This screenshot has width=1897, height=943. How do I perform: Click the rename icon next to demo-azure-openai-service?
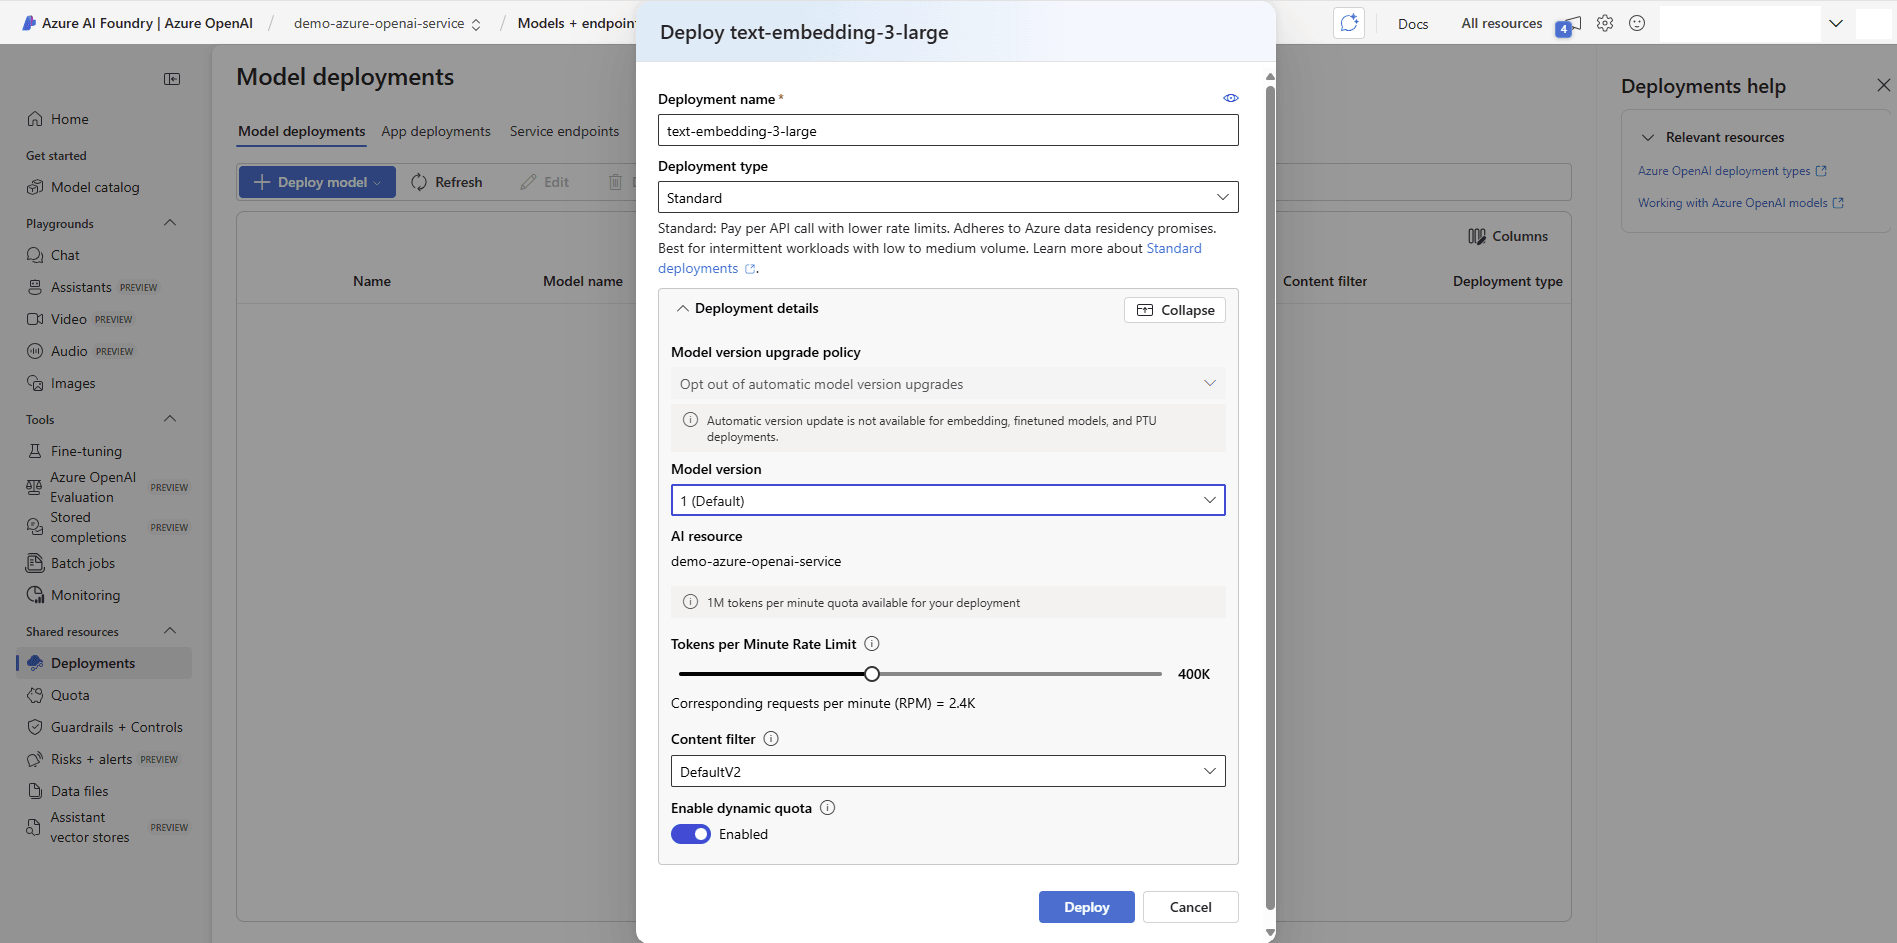coord(477,22)
